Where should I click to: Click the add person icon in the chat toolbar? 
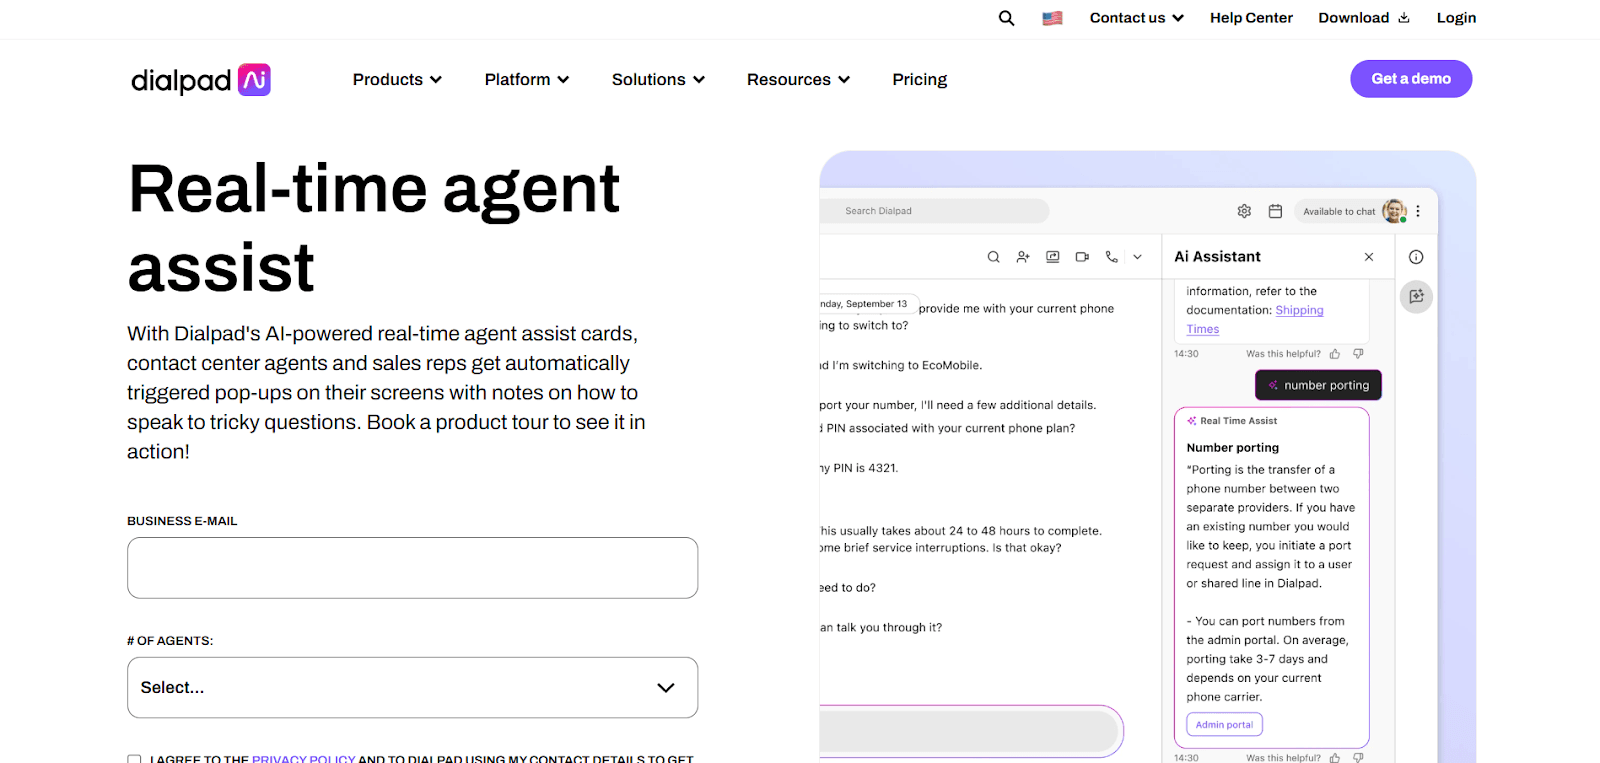1023,257
